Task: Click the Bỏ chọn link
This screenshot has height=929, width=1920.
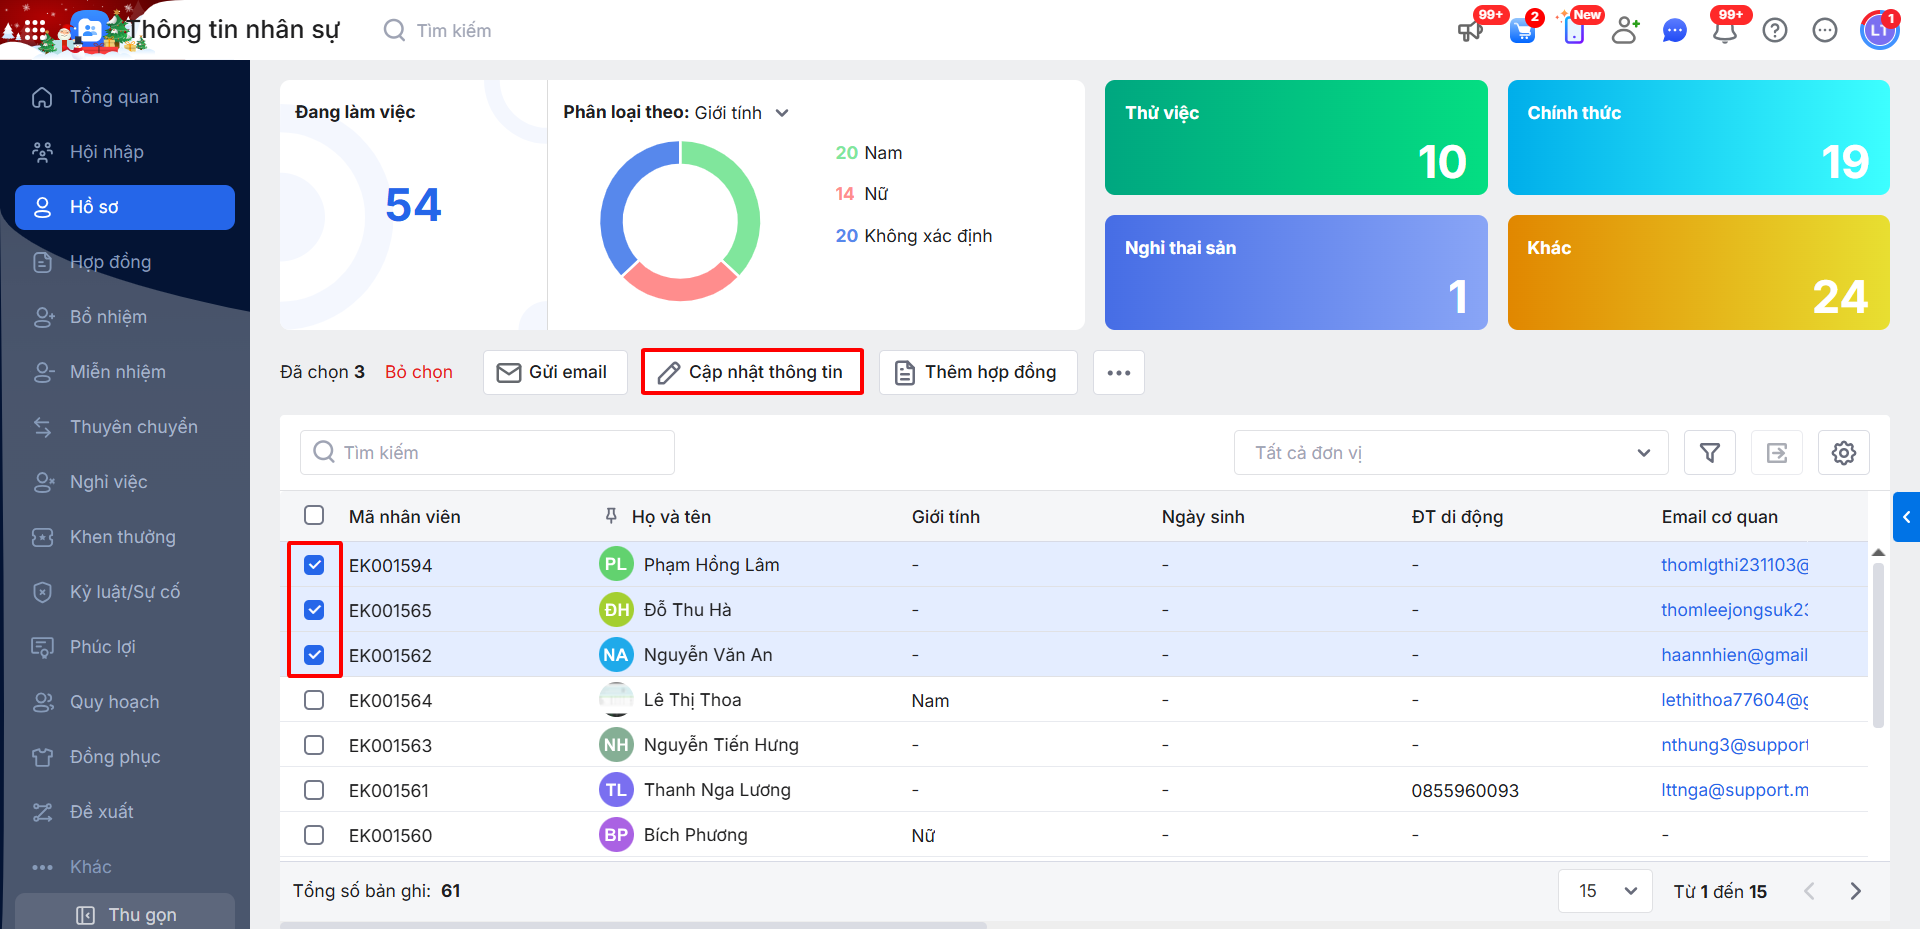Action: coord(418,372)
